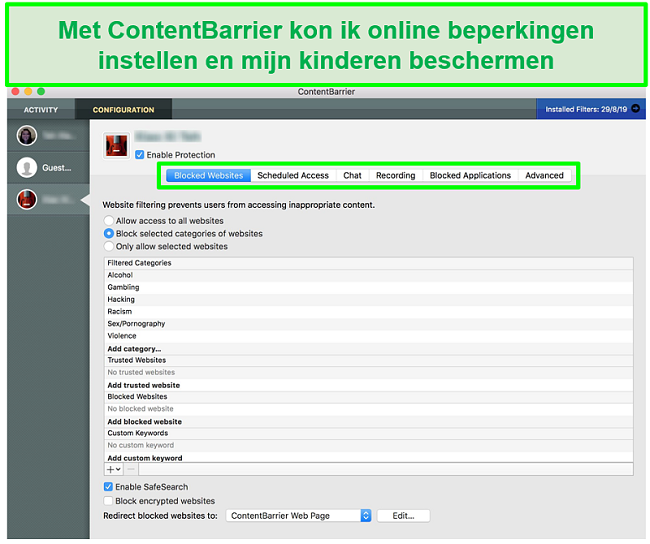Click Add trusted website
The height and width of the screenshot is (544, 650).
click(144, 385)
